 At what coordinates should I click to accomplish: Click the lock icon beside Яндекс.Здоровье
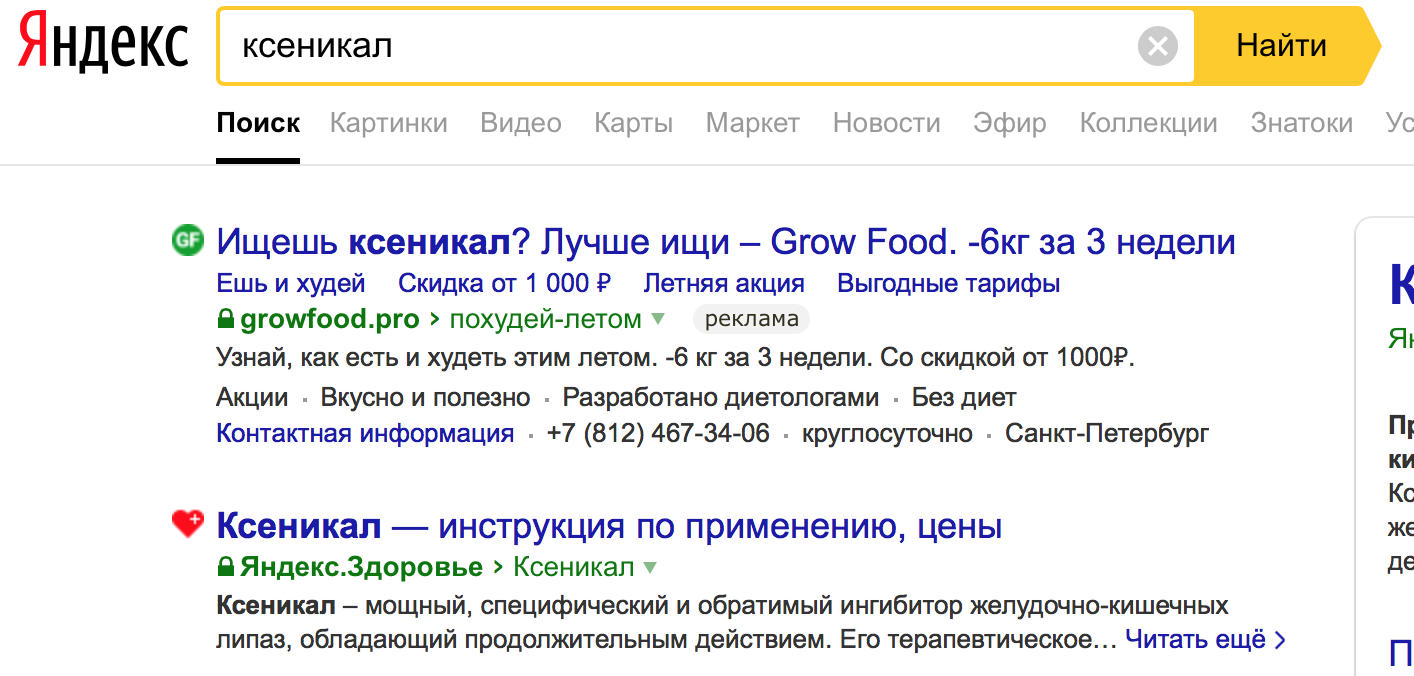[226, 568]
